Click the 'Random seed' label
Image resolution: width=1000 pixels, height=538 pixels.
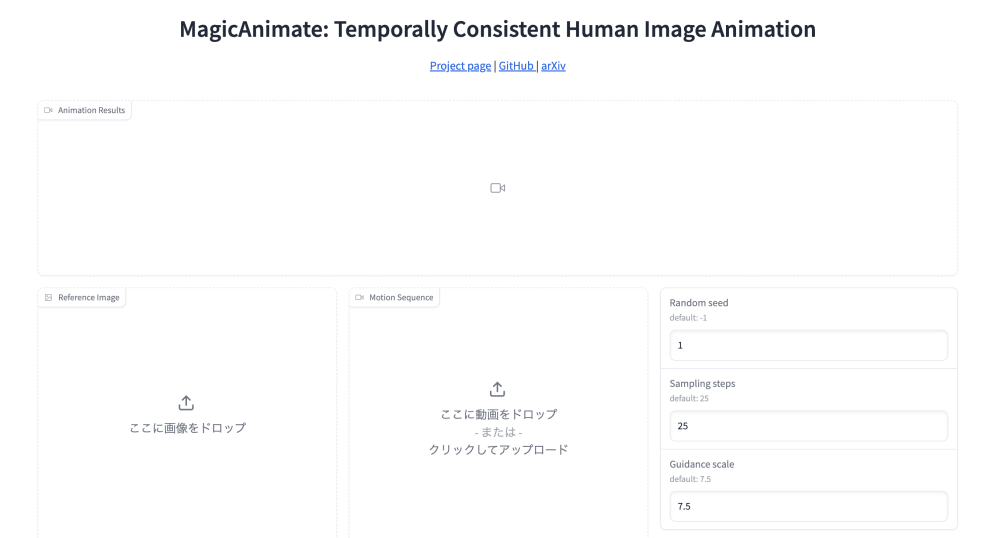point(698,303)
